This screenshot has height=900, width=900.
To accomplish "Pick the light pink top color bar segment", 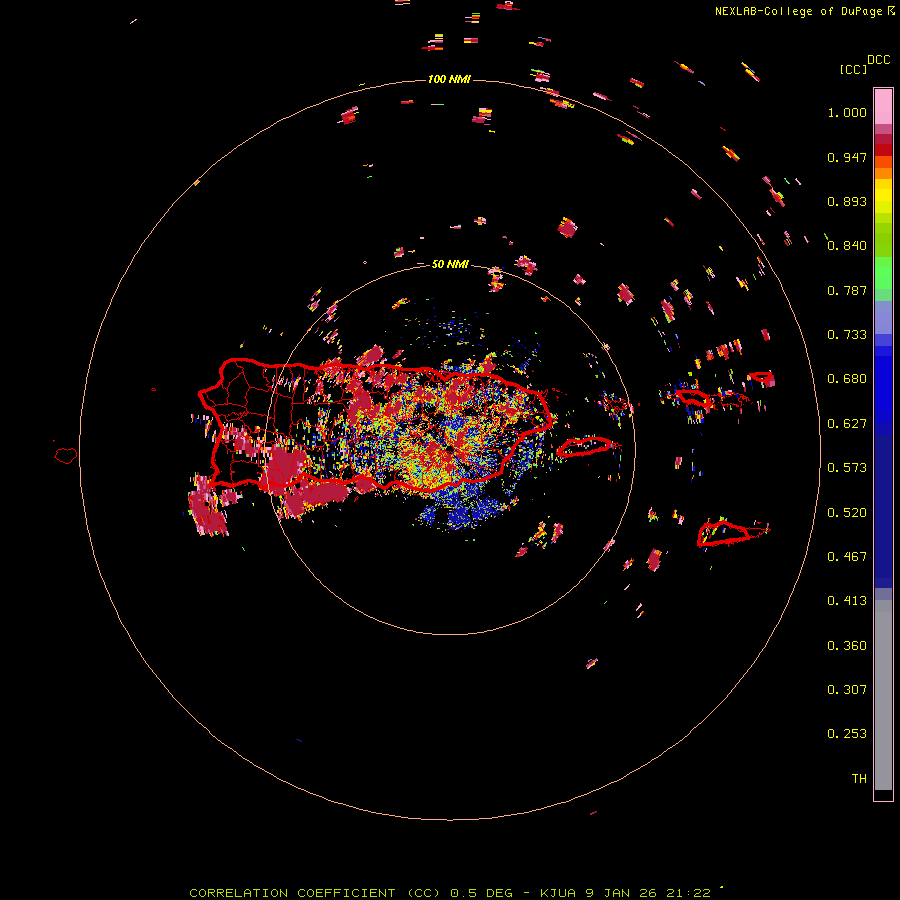I will [883, 106].
